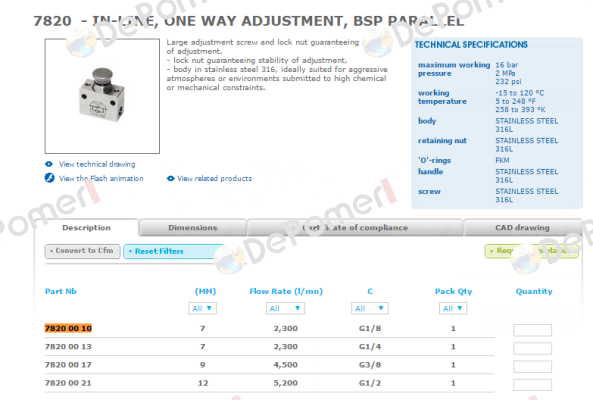Click the working temperature label
The image size is (593, 400).
pyautogui.click(x=442, y=97)
